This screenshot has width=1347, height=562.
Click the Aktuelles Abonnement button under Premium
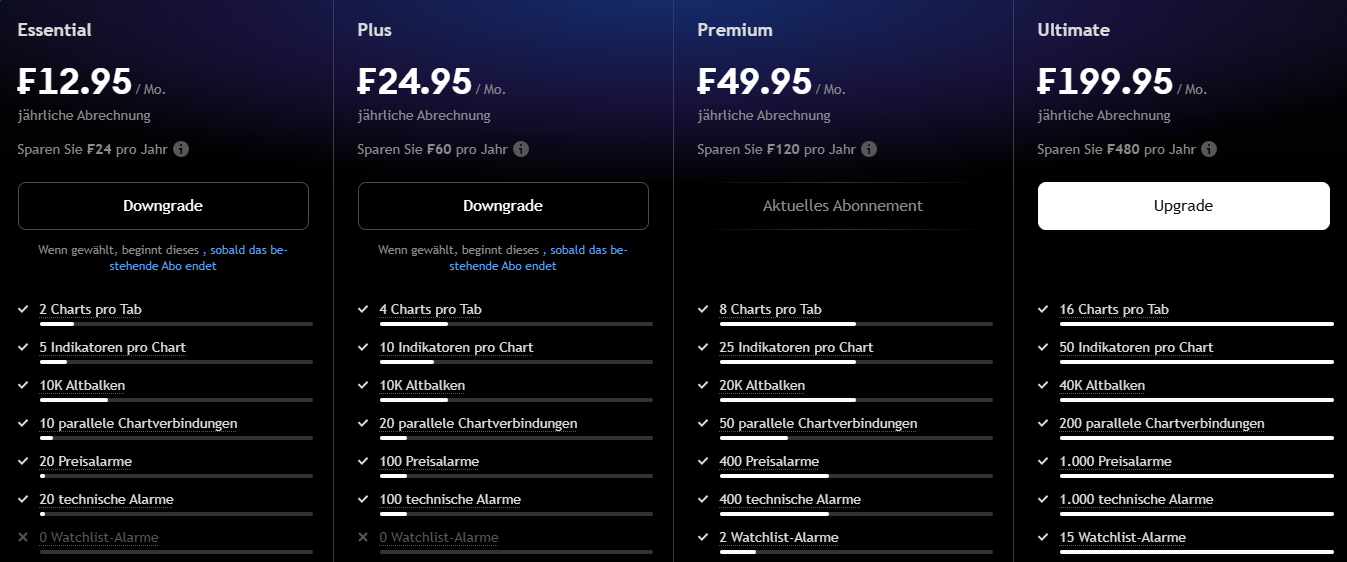[843, 206]
